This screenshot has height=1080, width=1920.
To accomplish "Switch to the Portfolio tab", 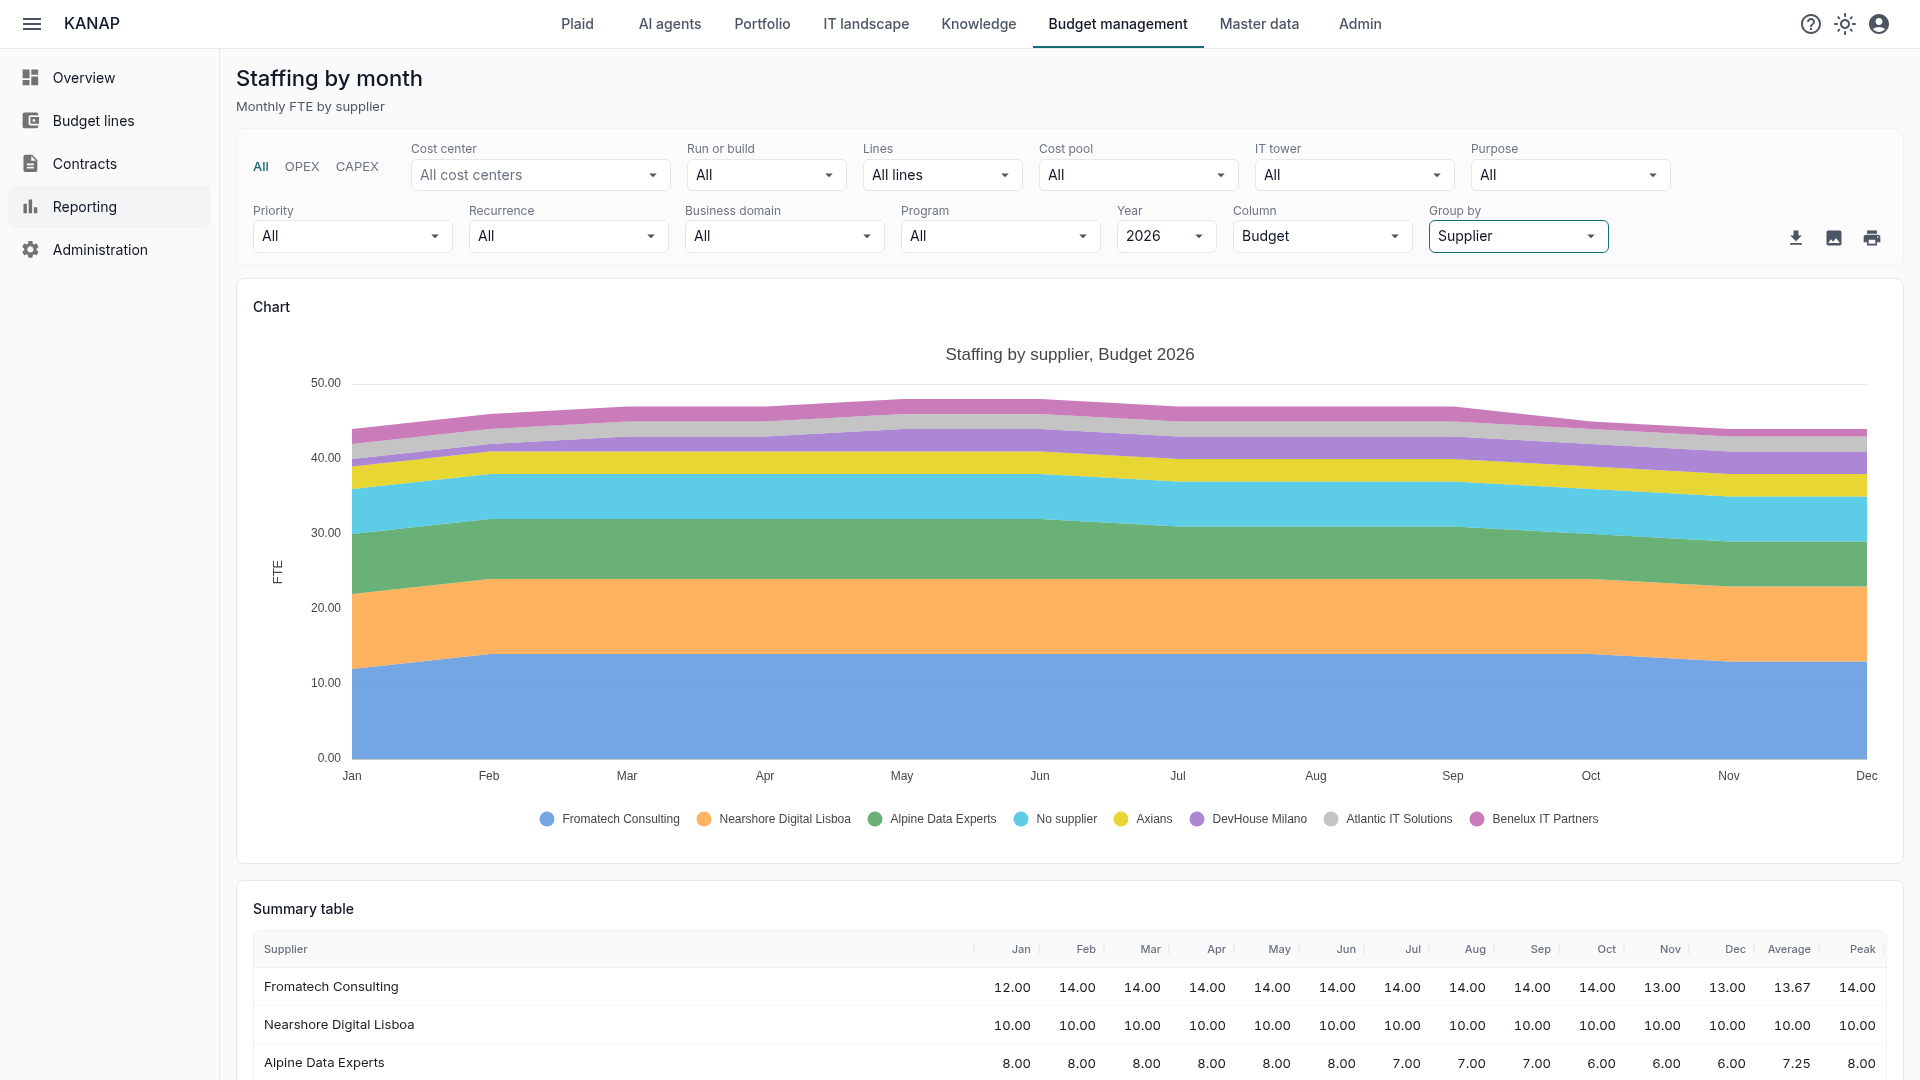I will coord(762,24).
